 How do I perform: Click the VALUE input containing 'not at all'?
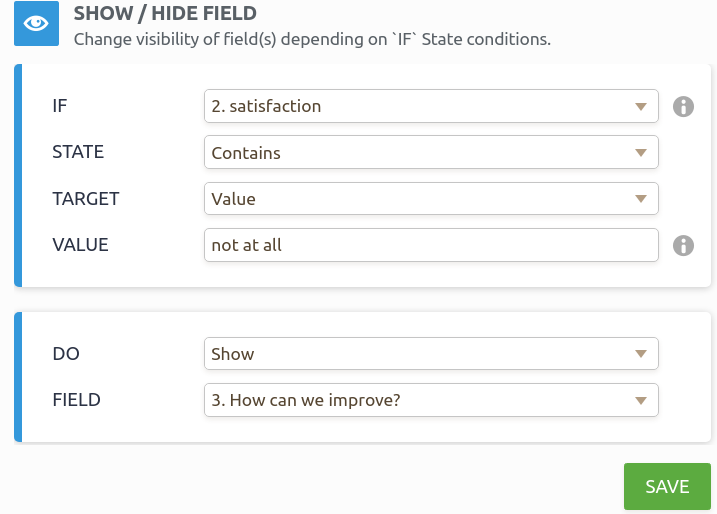pos(430,245)
